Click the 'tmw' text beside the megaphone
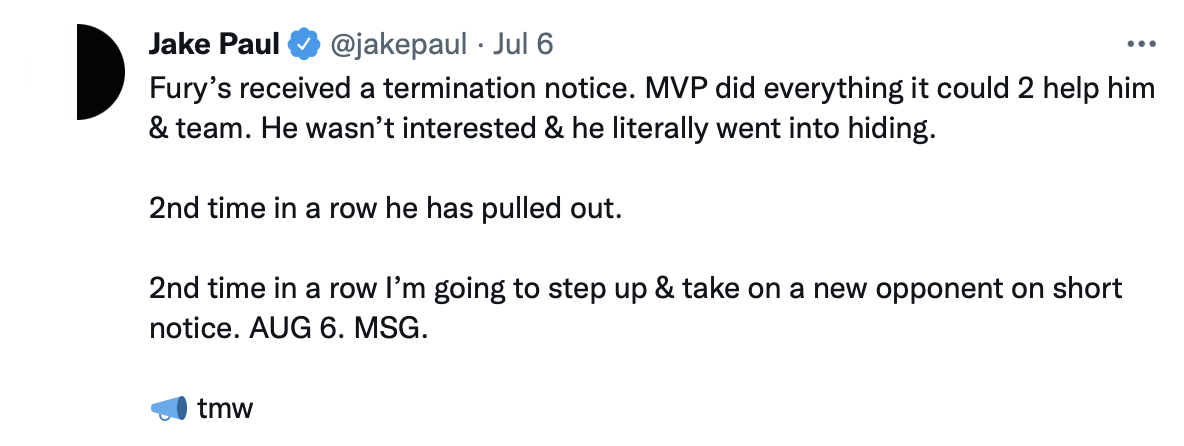Viewport: 1184px width, 446px height. coord(225,409)
